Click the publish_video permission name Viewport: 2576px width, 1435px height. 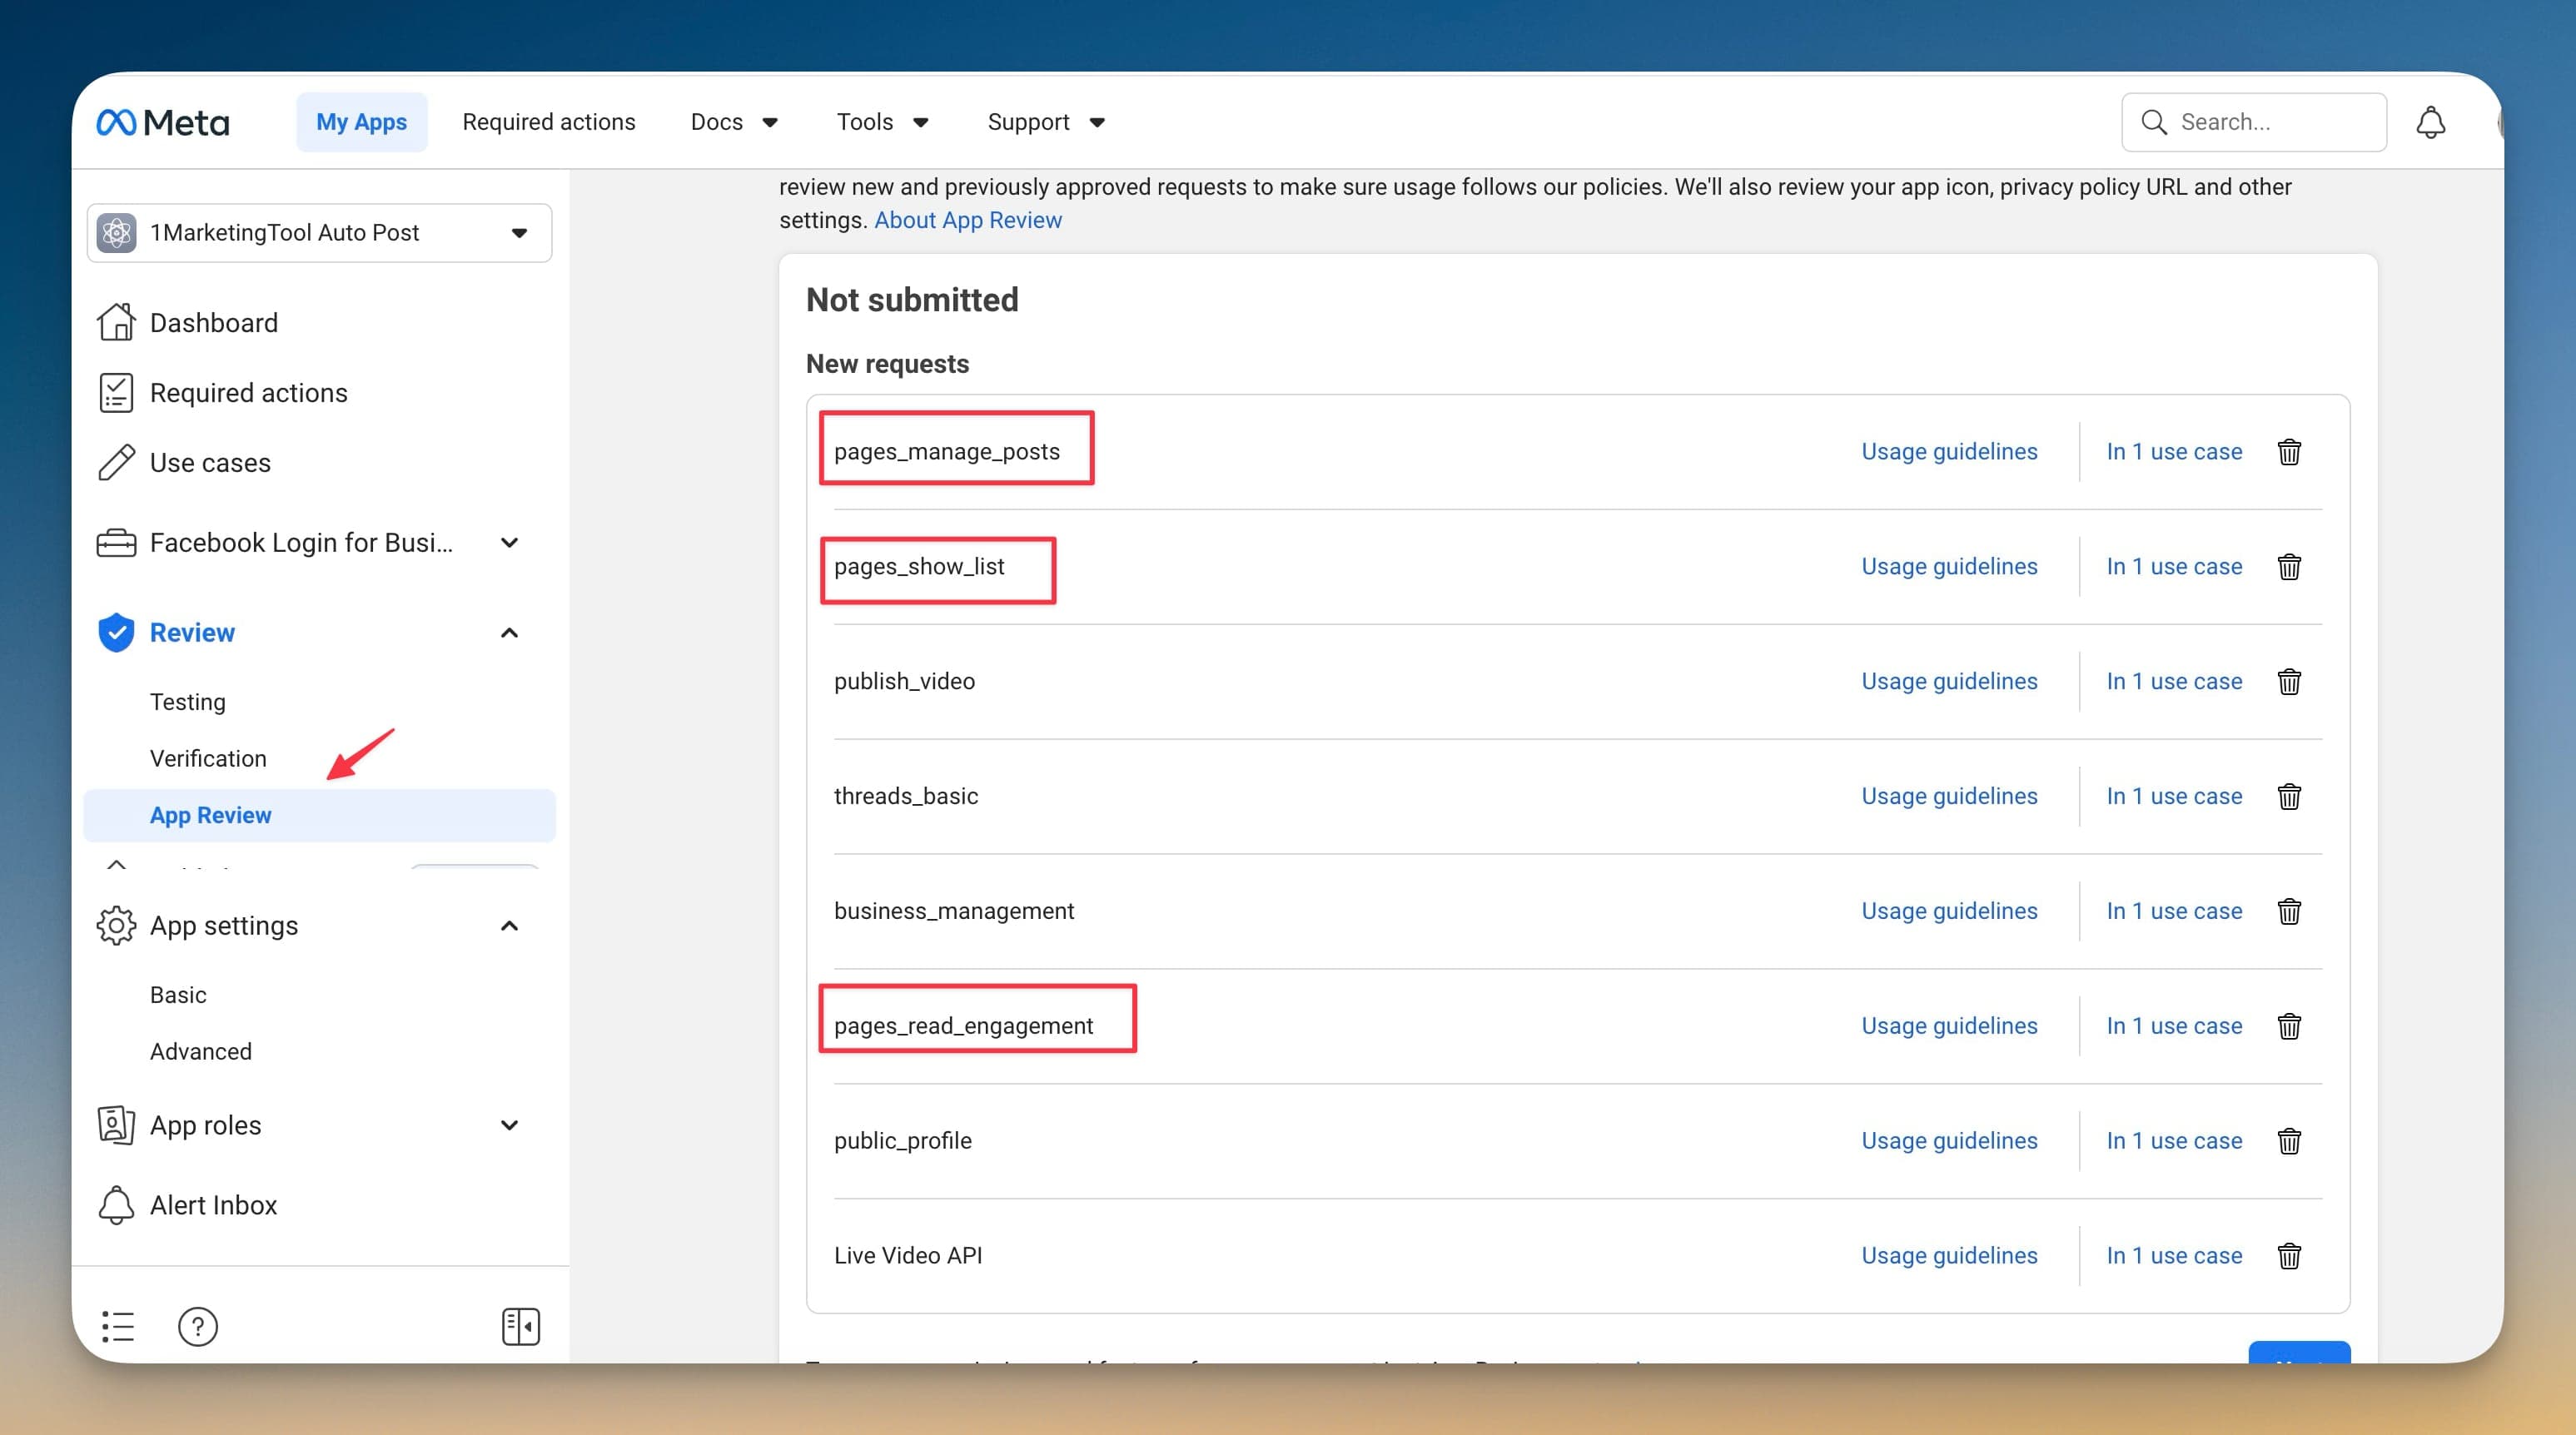(x=904, y=681)
